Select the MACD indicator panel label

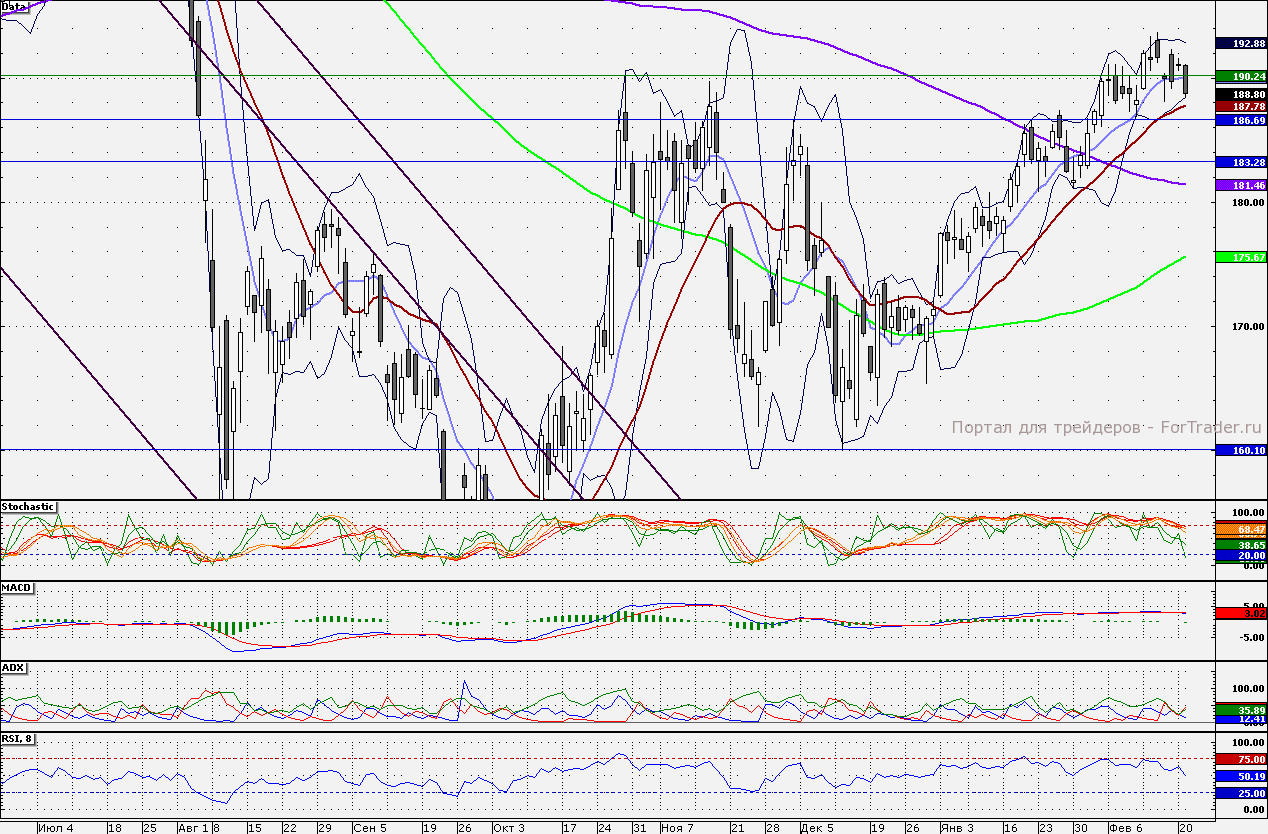[x=17, y=588]
